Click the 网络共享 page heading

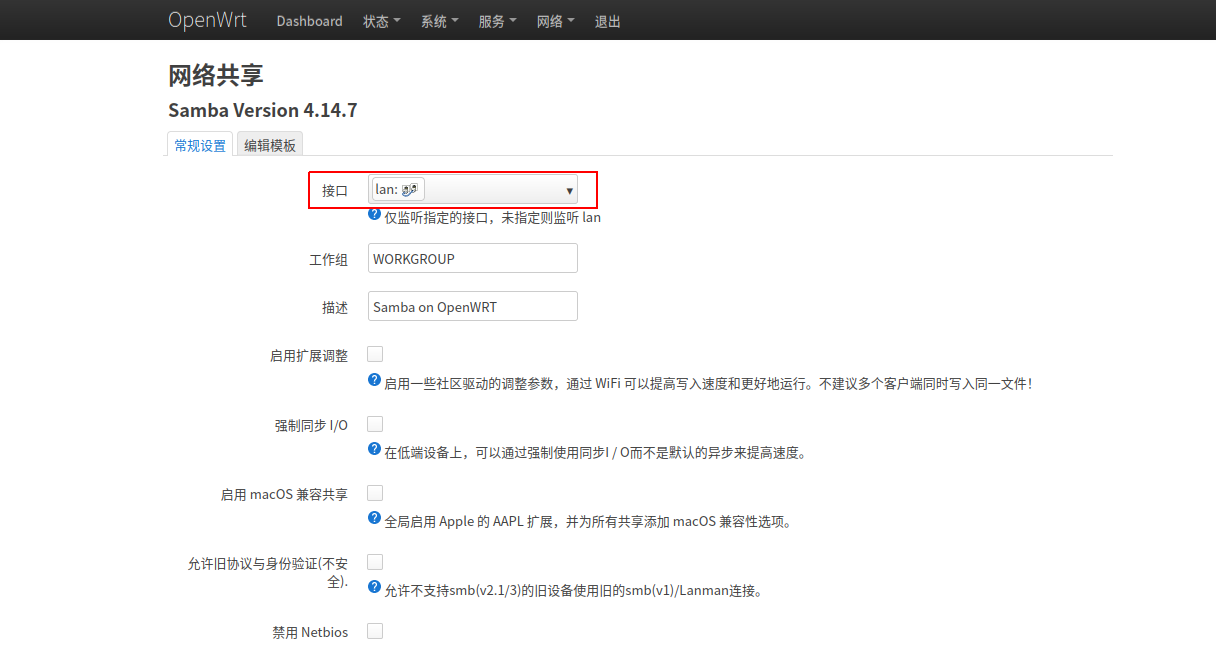point(216,75)
